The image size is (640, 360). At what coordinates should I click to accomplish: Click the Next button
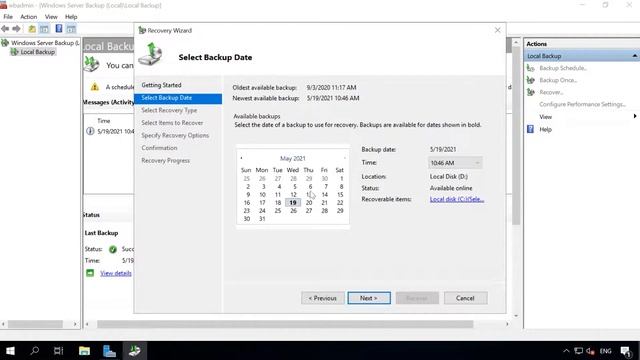click(x=369, y=298)
